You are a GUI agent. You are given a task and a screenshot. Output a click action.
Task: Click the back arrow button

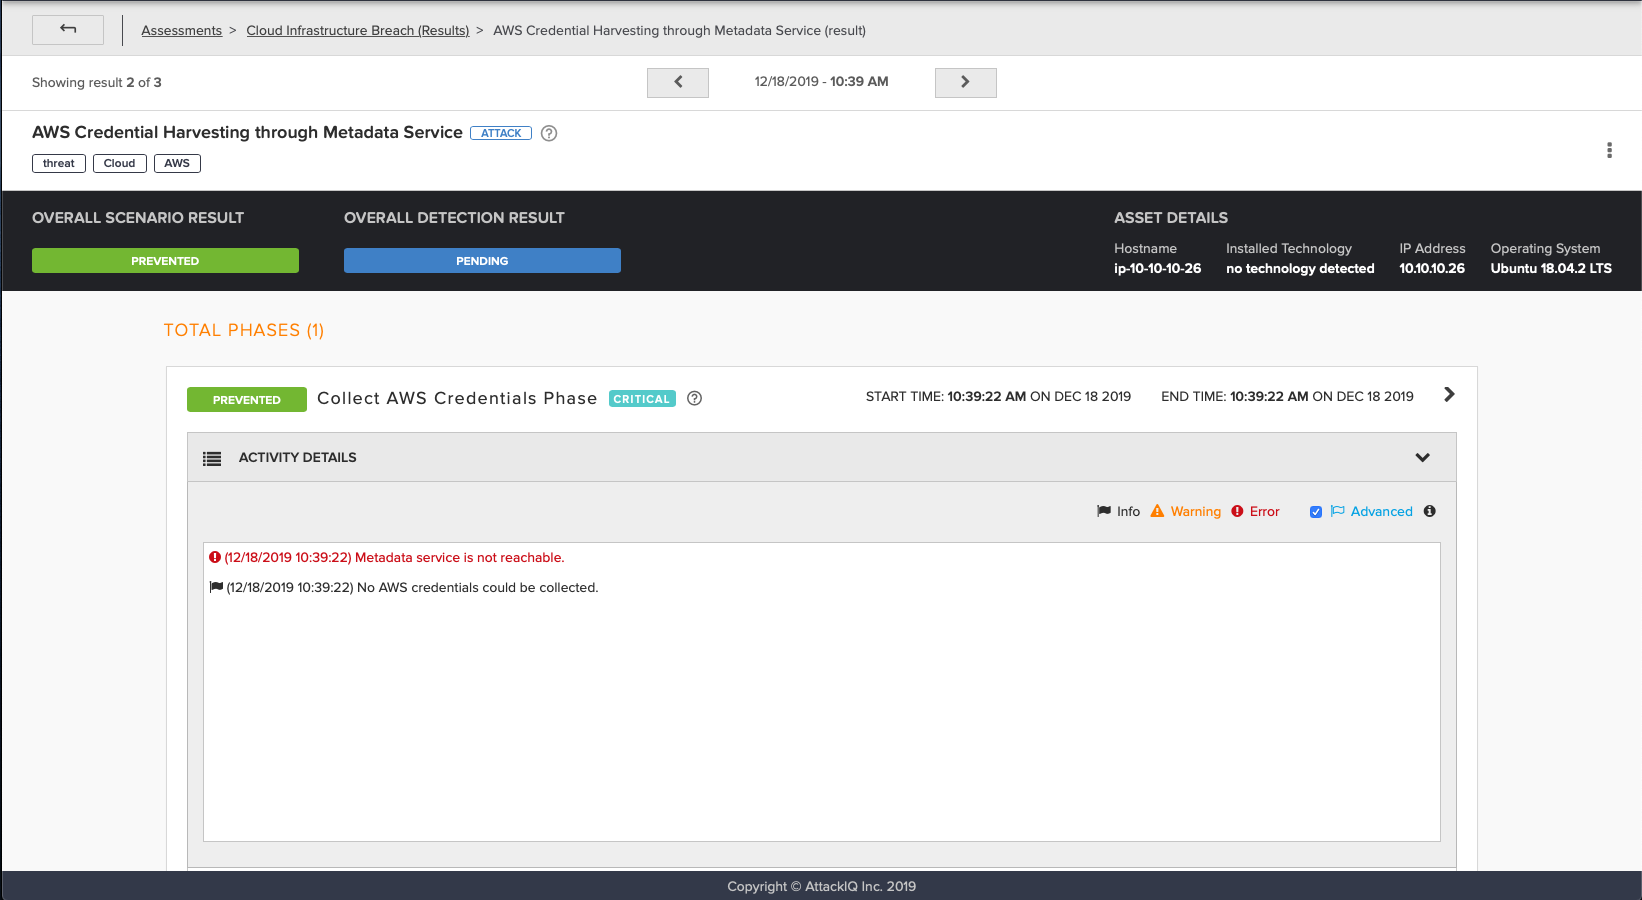[x=68, y=30]
